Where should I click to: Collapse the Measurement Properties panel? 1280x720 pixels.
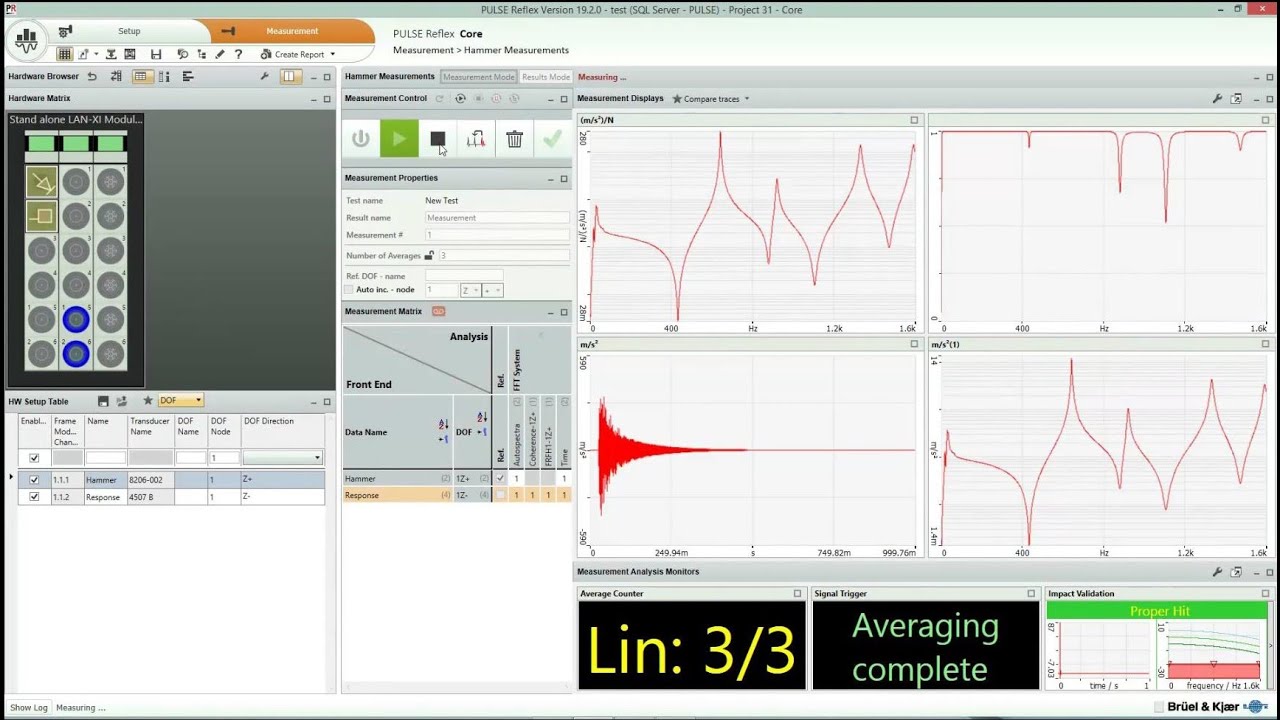click(550, 179)
